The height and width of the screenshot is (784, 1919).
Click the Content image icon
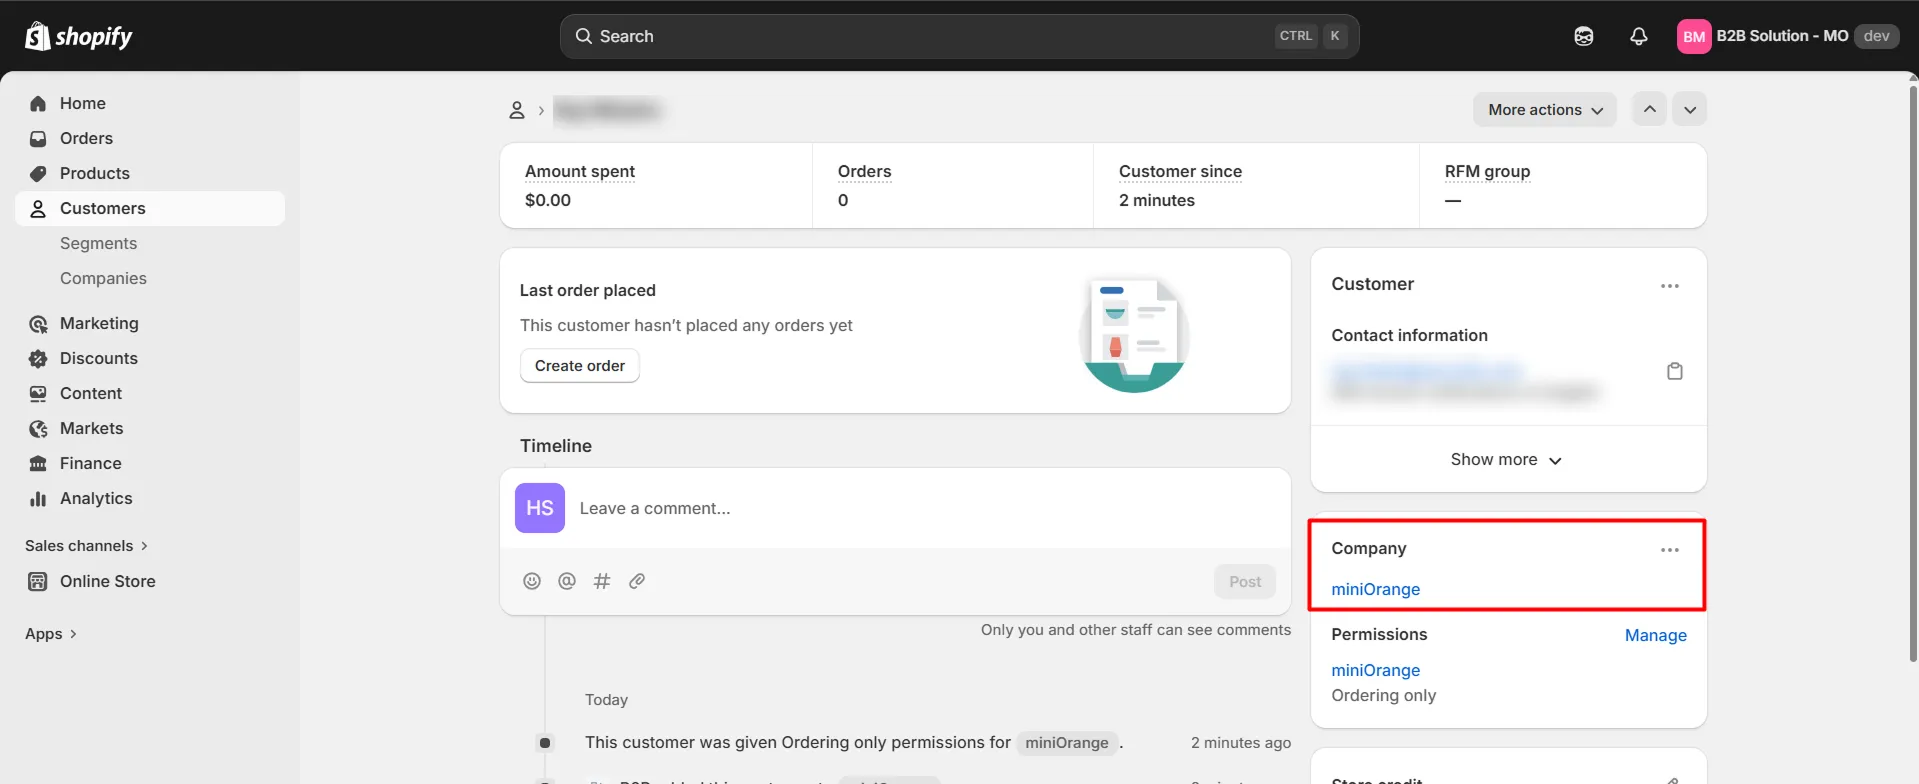tap(38, 394)
